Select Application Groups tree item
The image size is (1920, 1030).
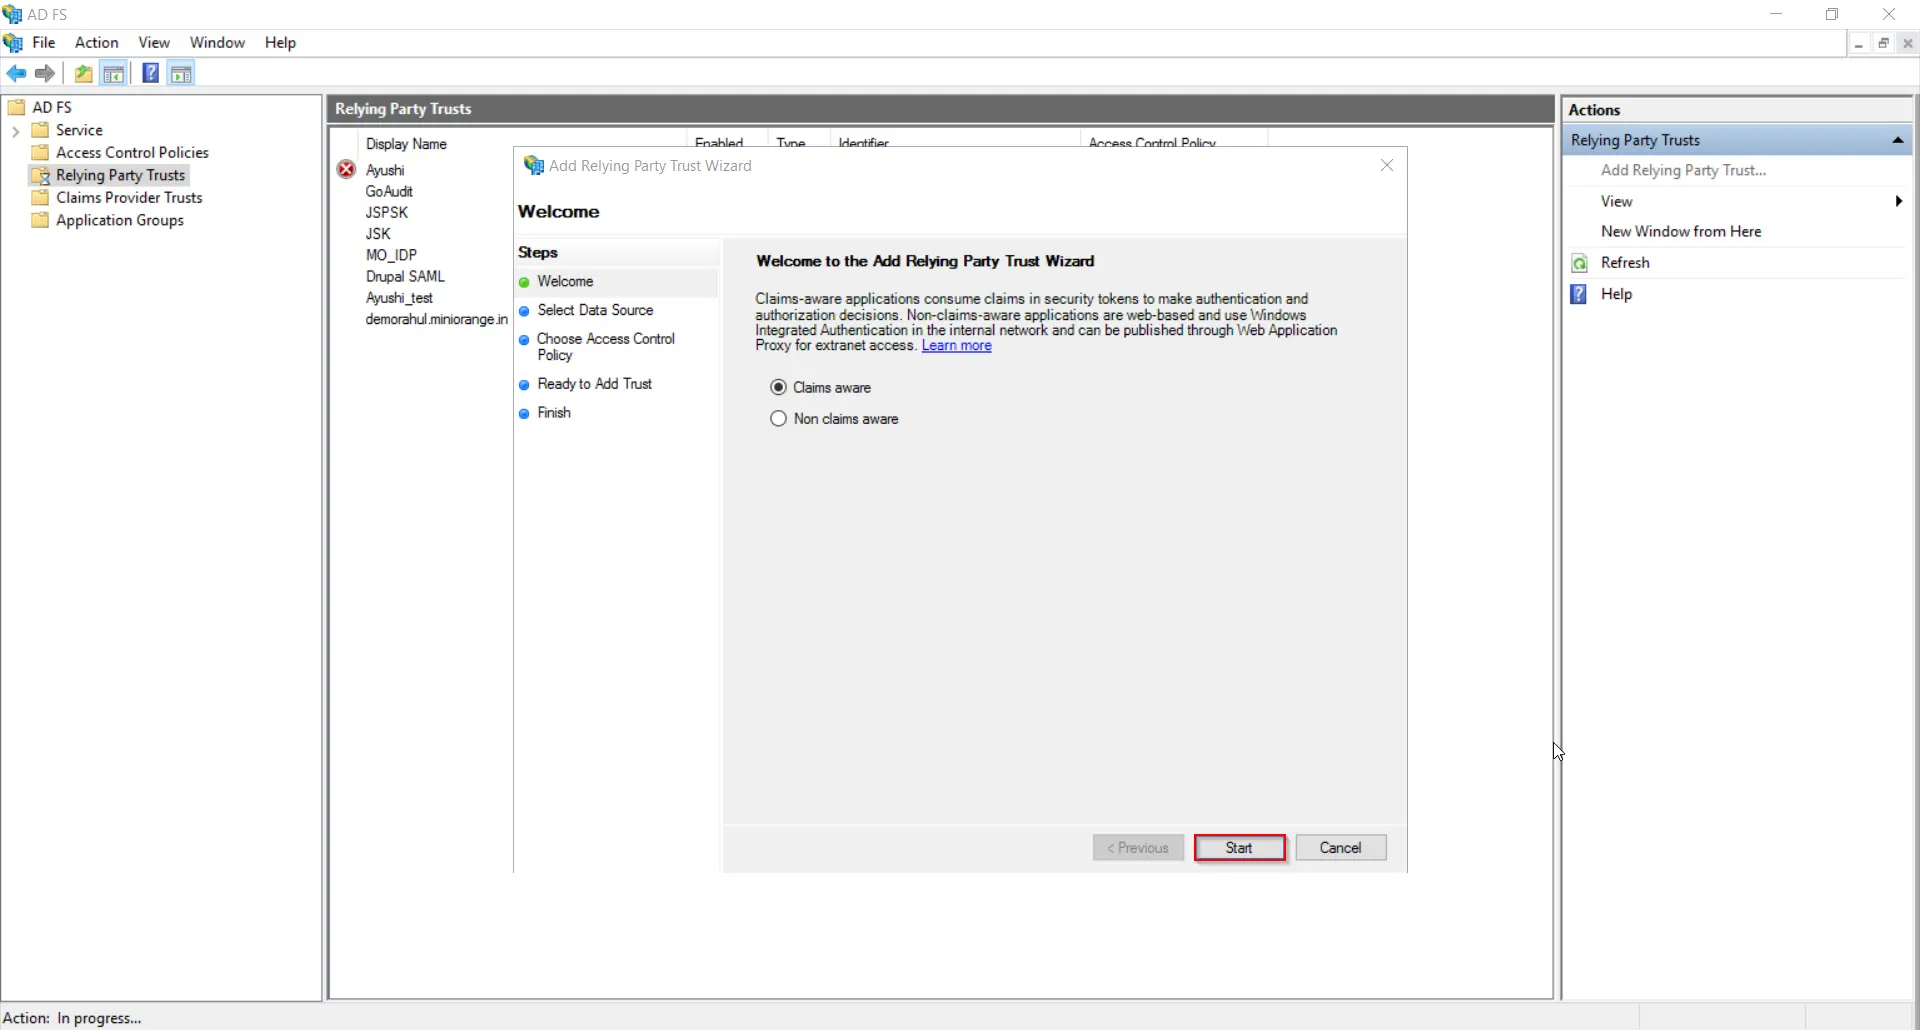click(120, 220)
